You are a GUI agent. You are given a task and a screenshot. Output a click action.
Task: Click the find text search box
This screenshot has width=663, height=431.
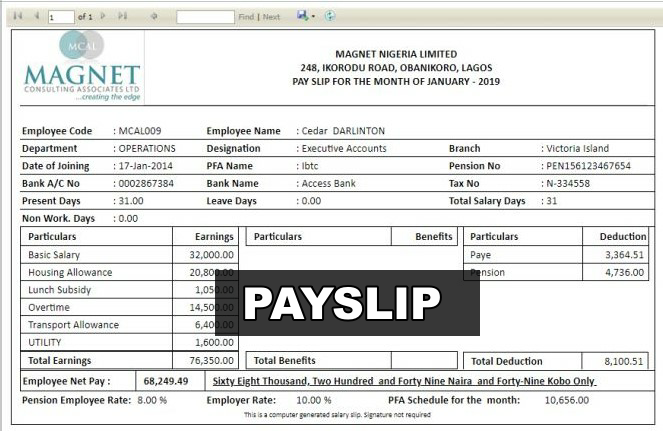(205, 17)
